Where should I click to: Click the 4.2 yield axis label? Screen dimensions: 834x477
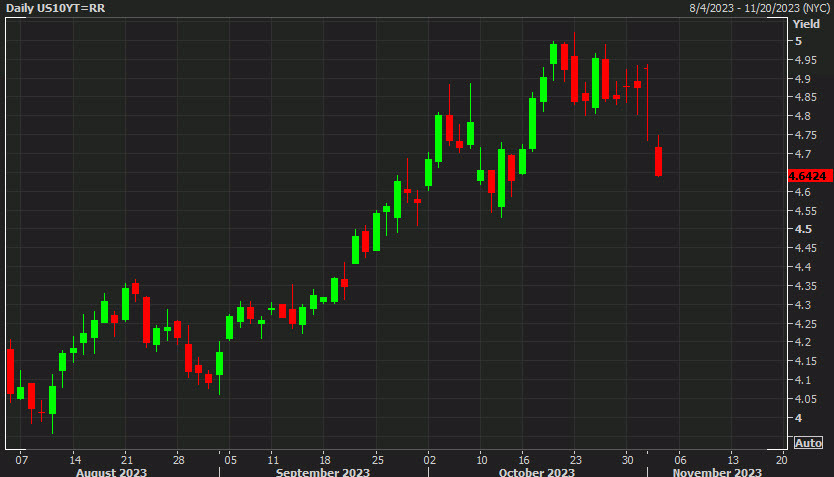(x=803, y=342)
